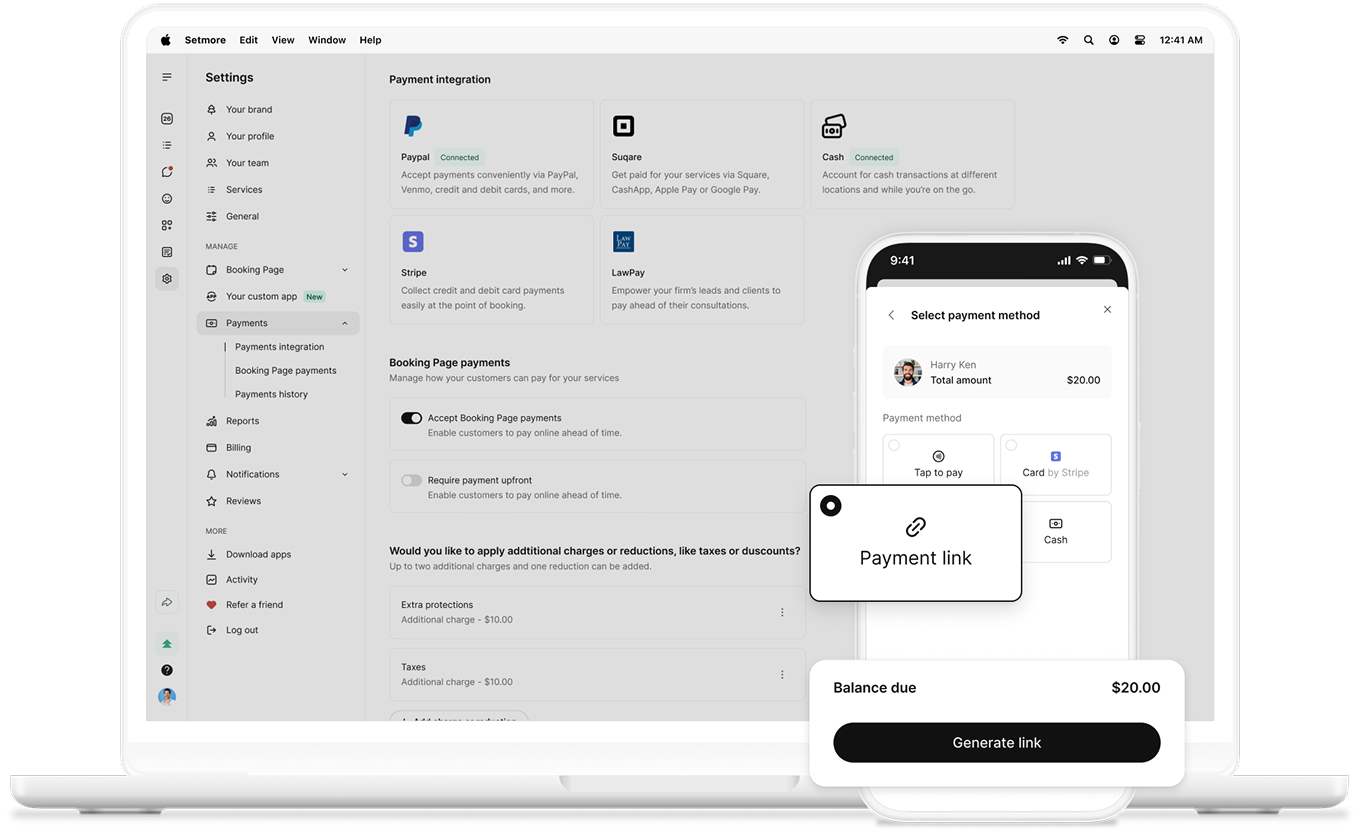The height and width of the screenshot is (840, 1360).
Task: Open the Services settings page
Action: pos(244,189)
